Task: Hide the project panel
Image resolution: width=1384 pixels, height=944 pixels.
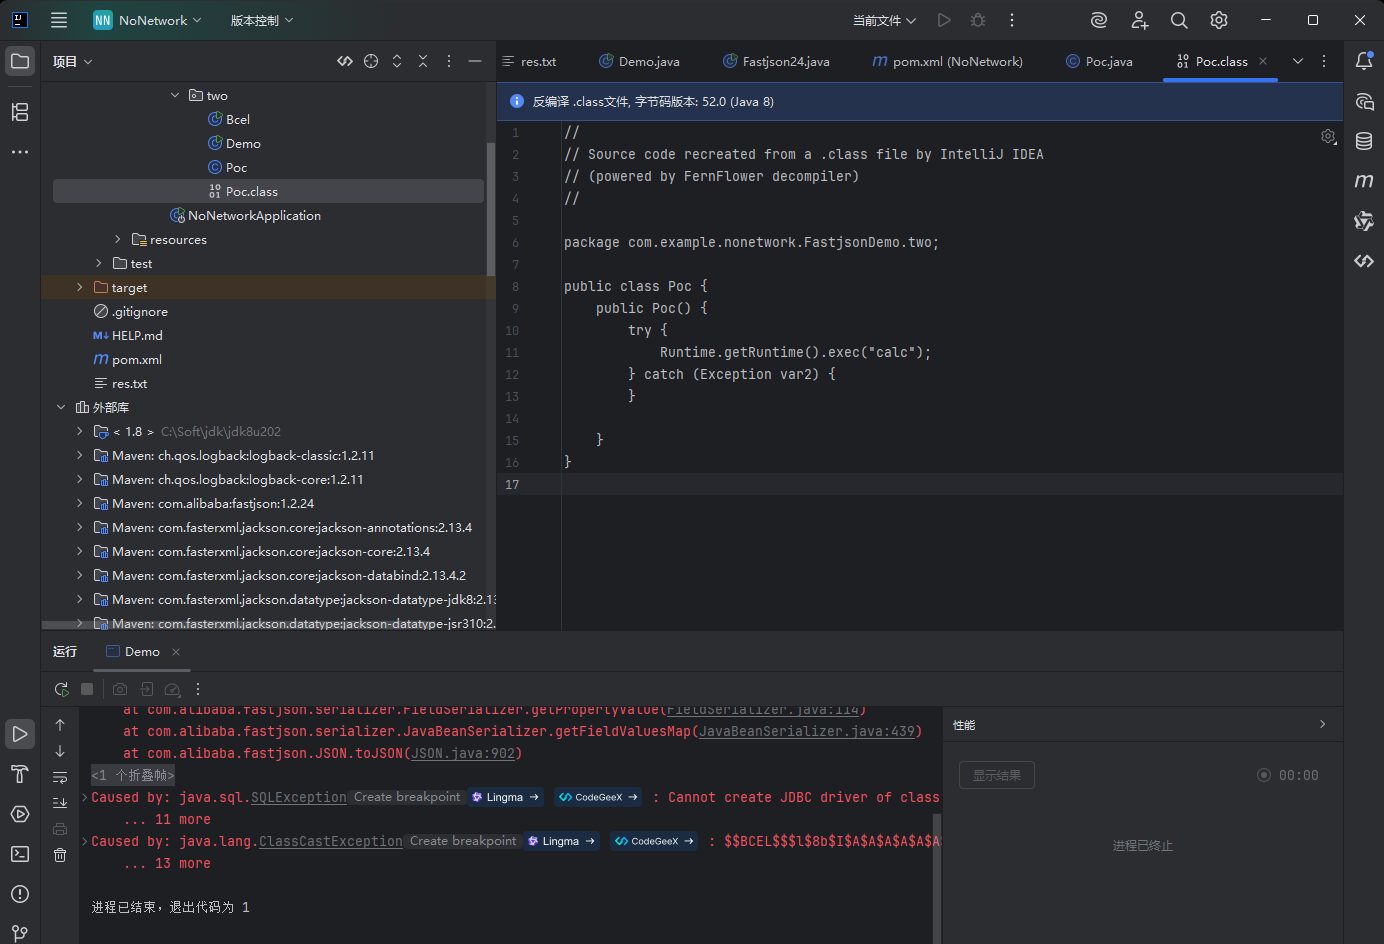Action: (x=475, y=61)
